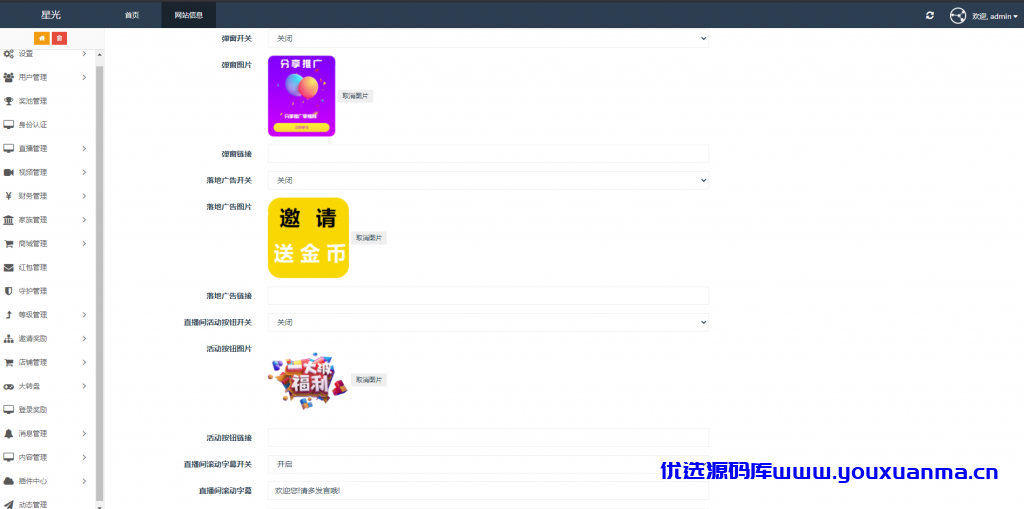Focus the 弹窗链接 input field
Image resolution: width=1024 pixels, height=509 pixels.
pos(488,154)
